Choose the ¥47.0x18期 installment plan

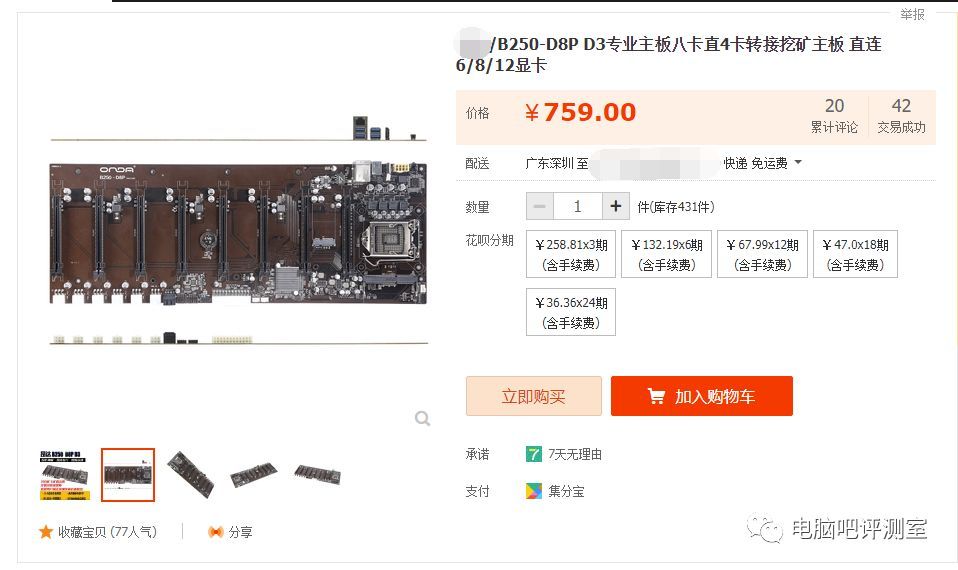click(x=855, y=254)
